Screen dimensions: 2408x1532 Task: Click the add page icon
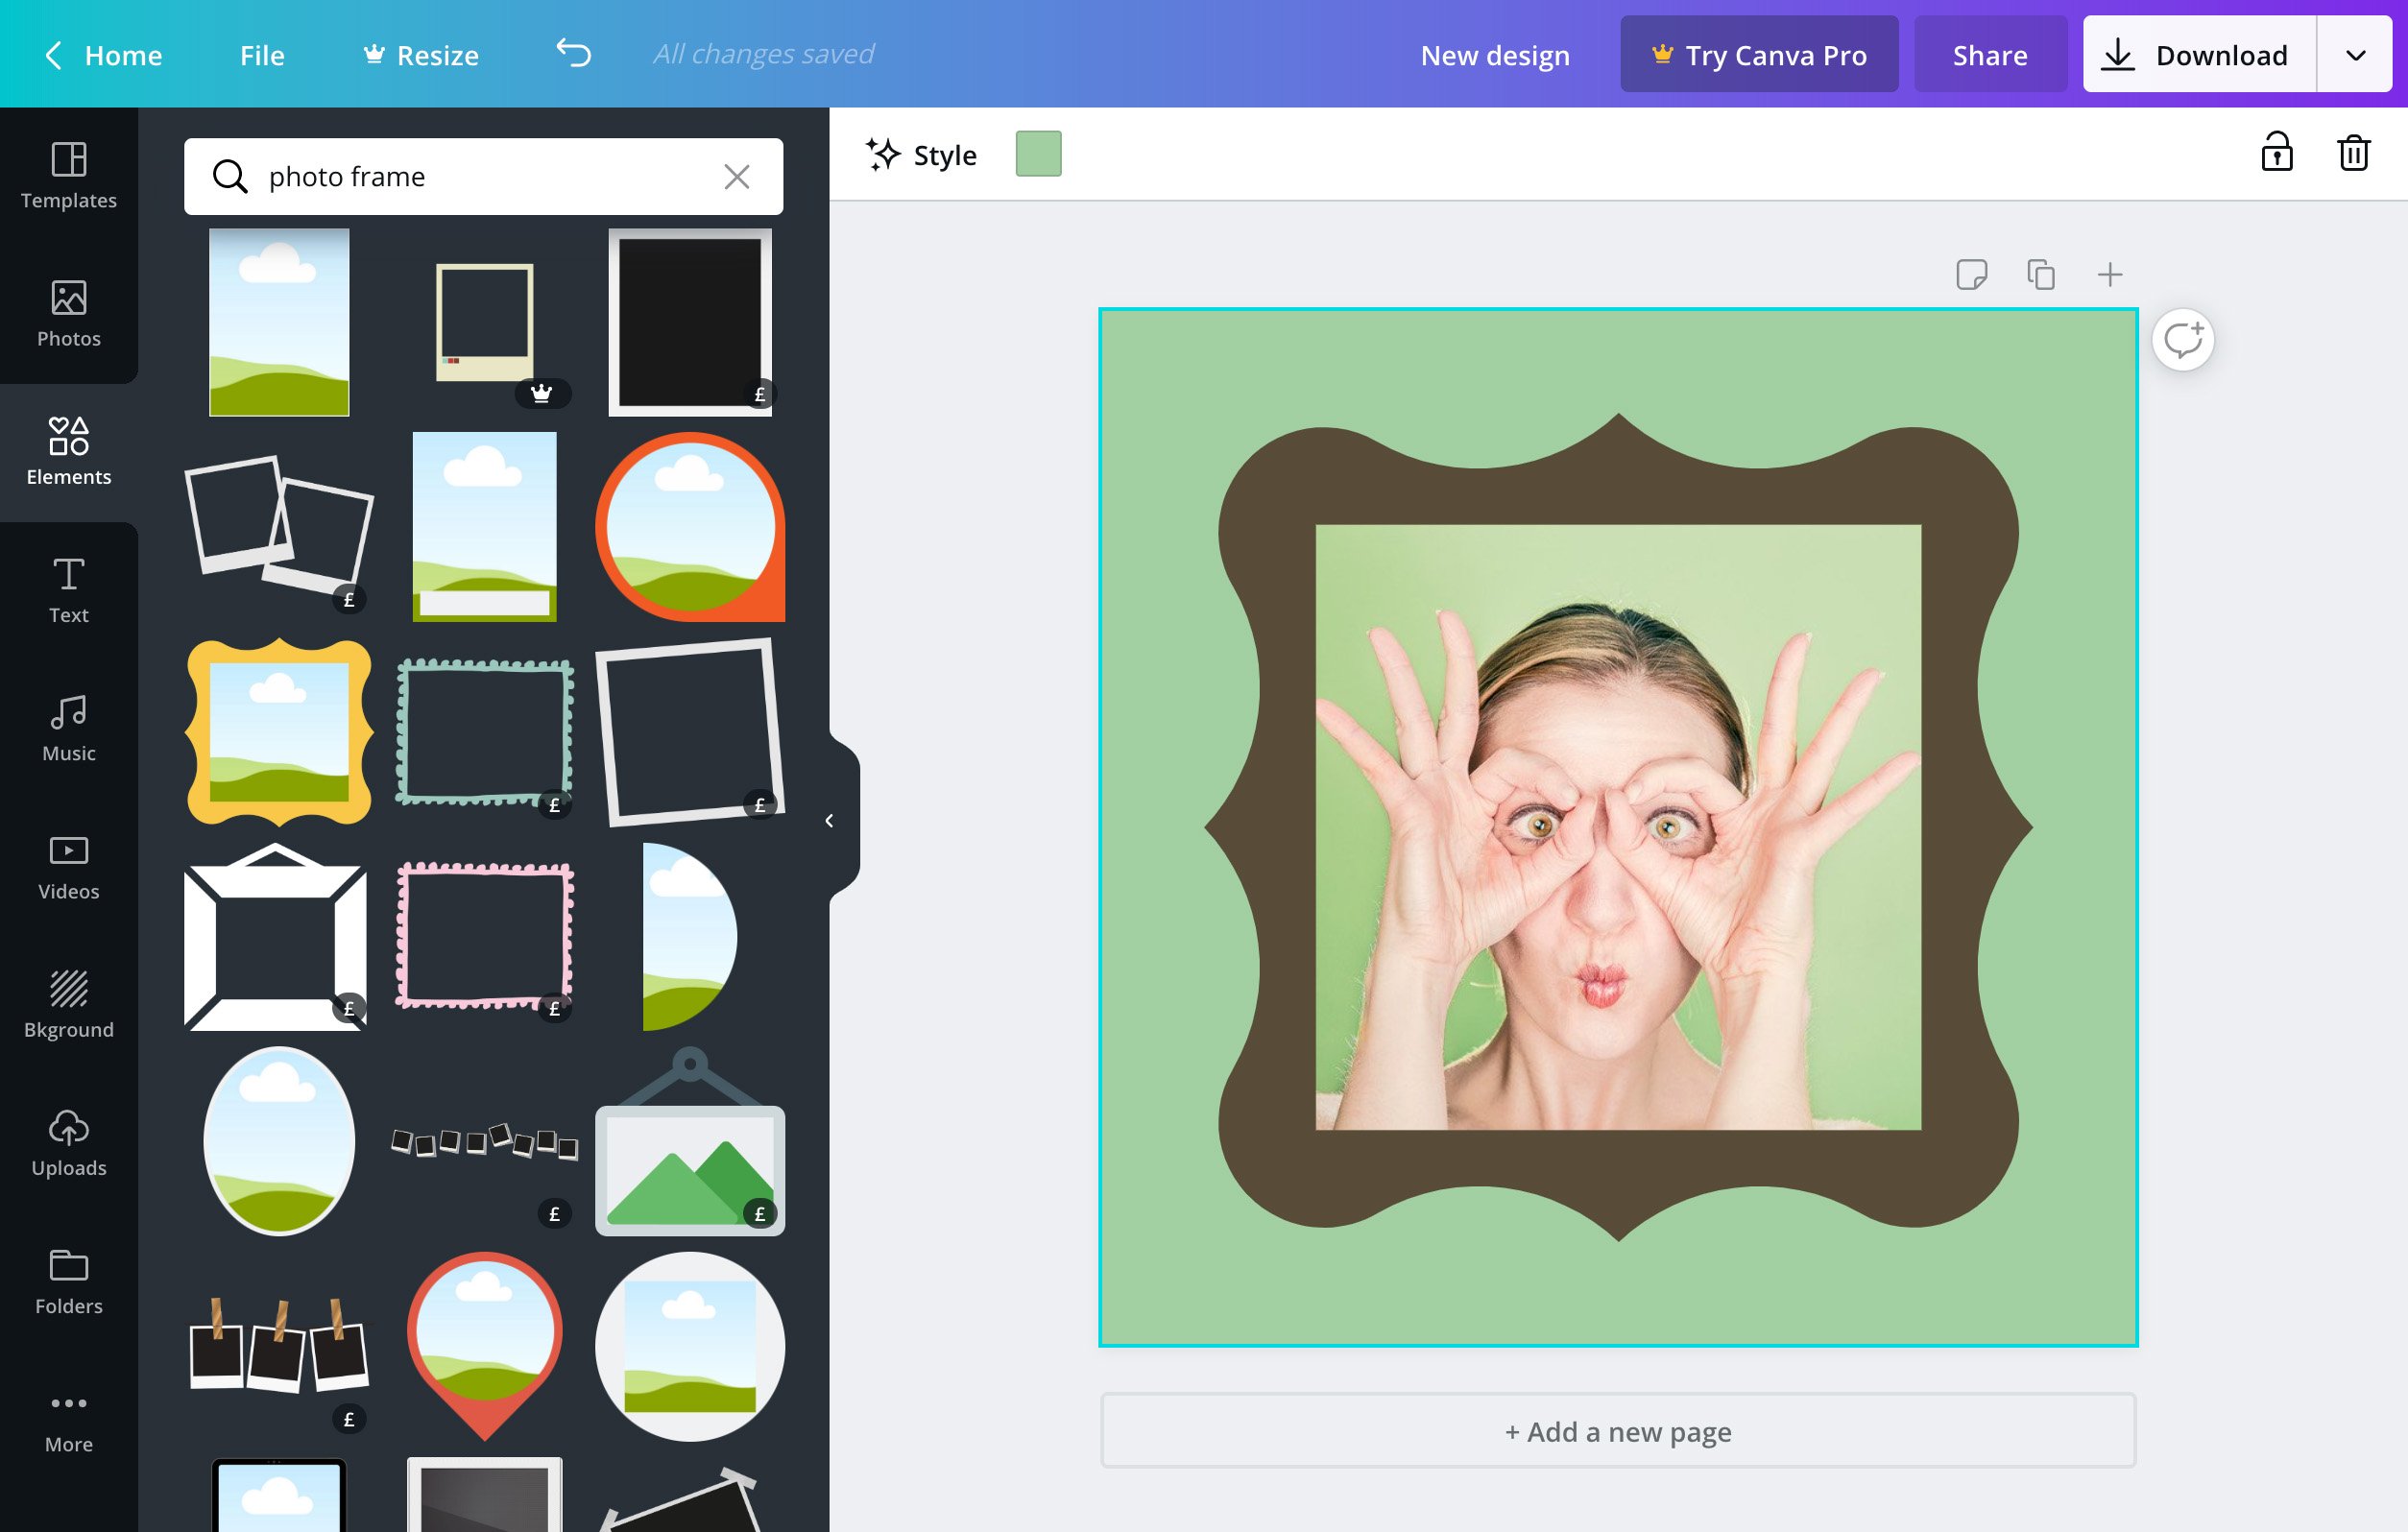[x=2107, y=272]
